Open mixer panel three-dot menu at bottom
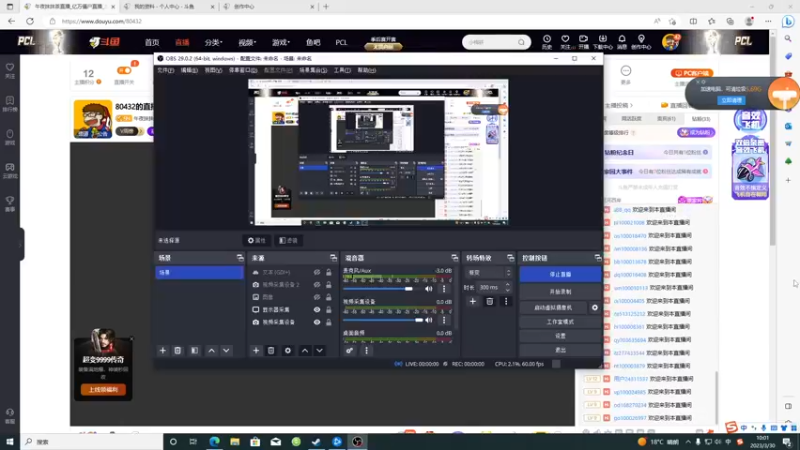Screen dimensions: 800x450 366,351
